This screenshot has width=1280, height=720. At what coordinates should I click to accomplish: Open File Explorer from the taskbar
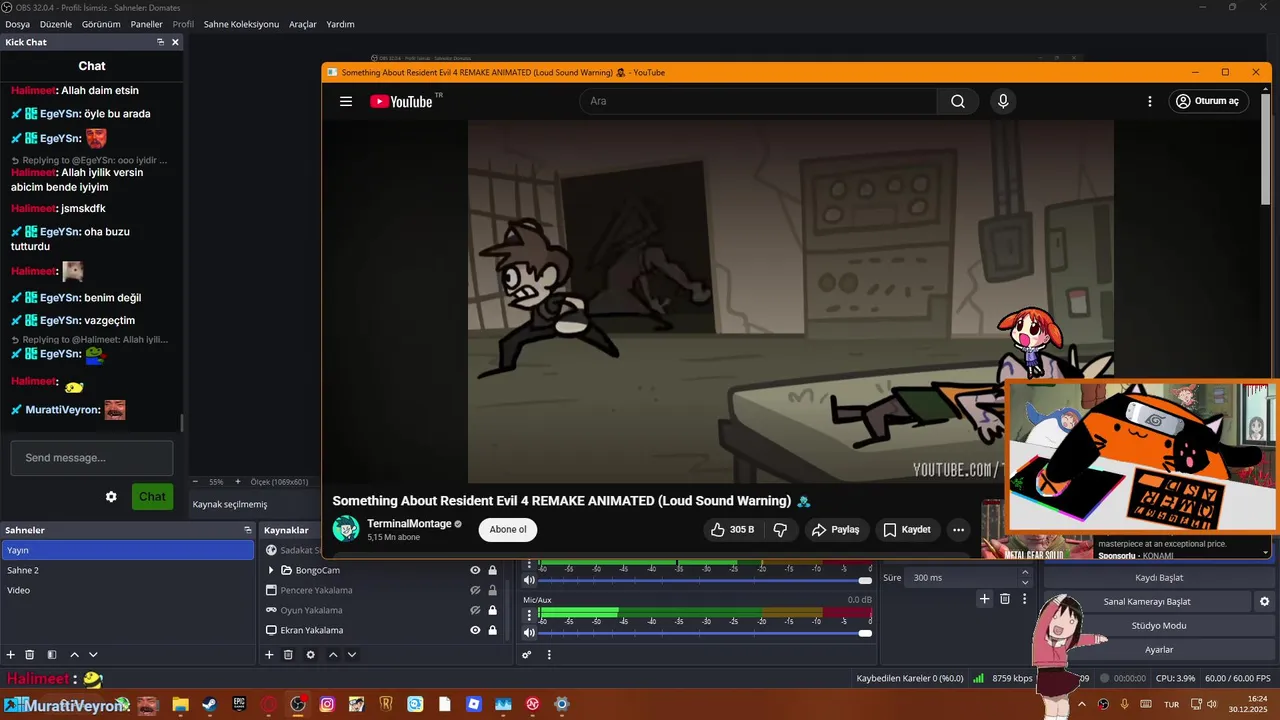pos(180,704)
